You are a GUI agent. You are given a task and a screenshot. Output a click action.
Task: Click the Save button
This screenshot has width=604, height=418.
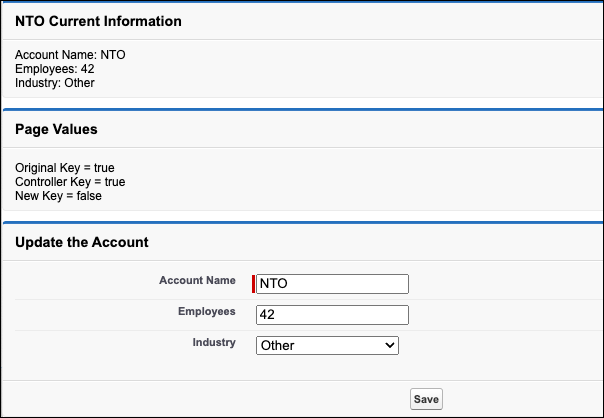point(426,399)
